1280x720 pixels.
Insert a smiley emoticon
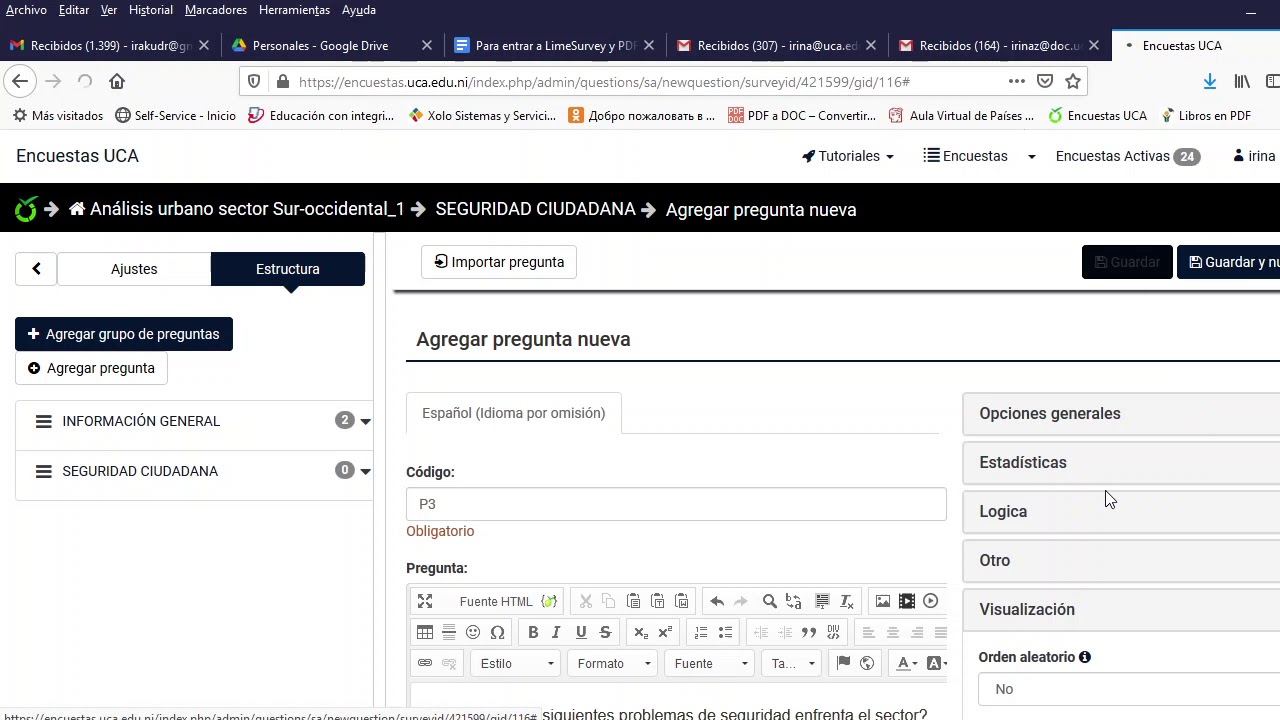click(473, 632)
